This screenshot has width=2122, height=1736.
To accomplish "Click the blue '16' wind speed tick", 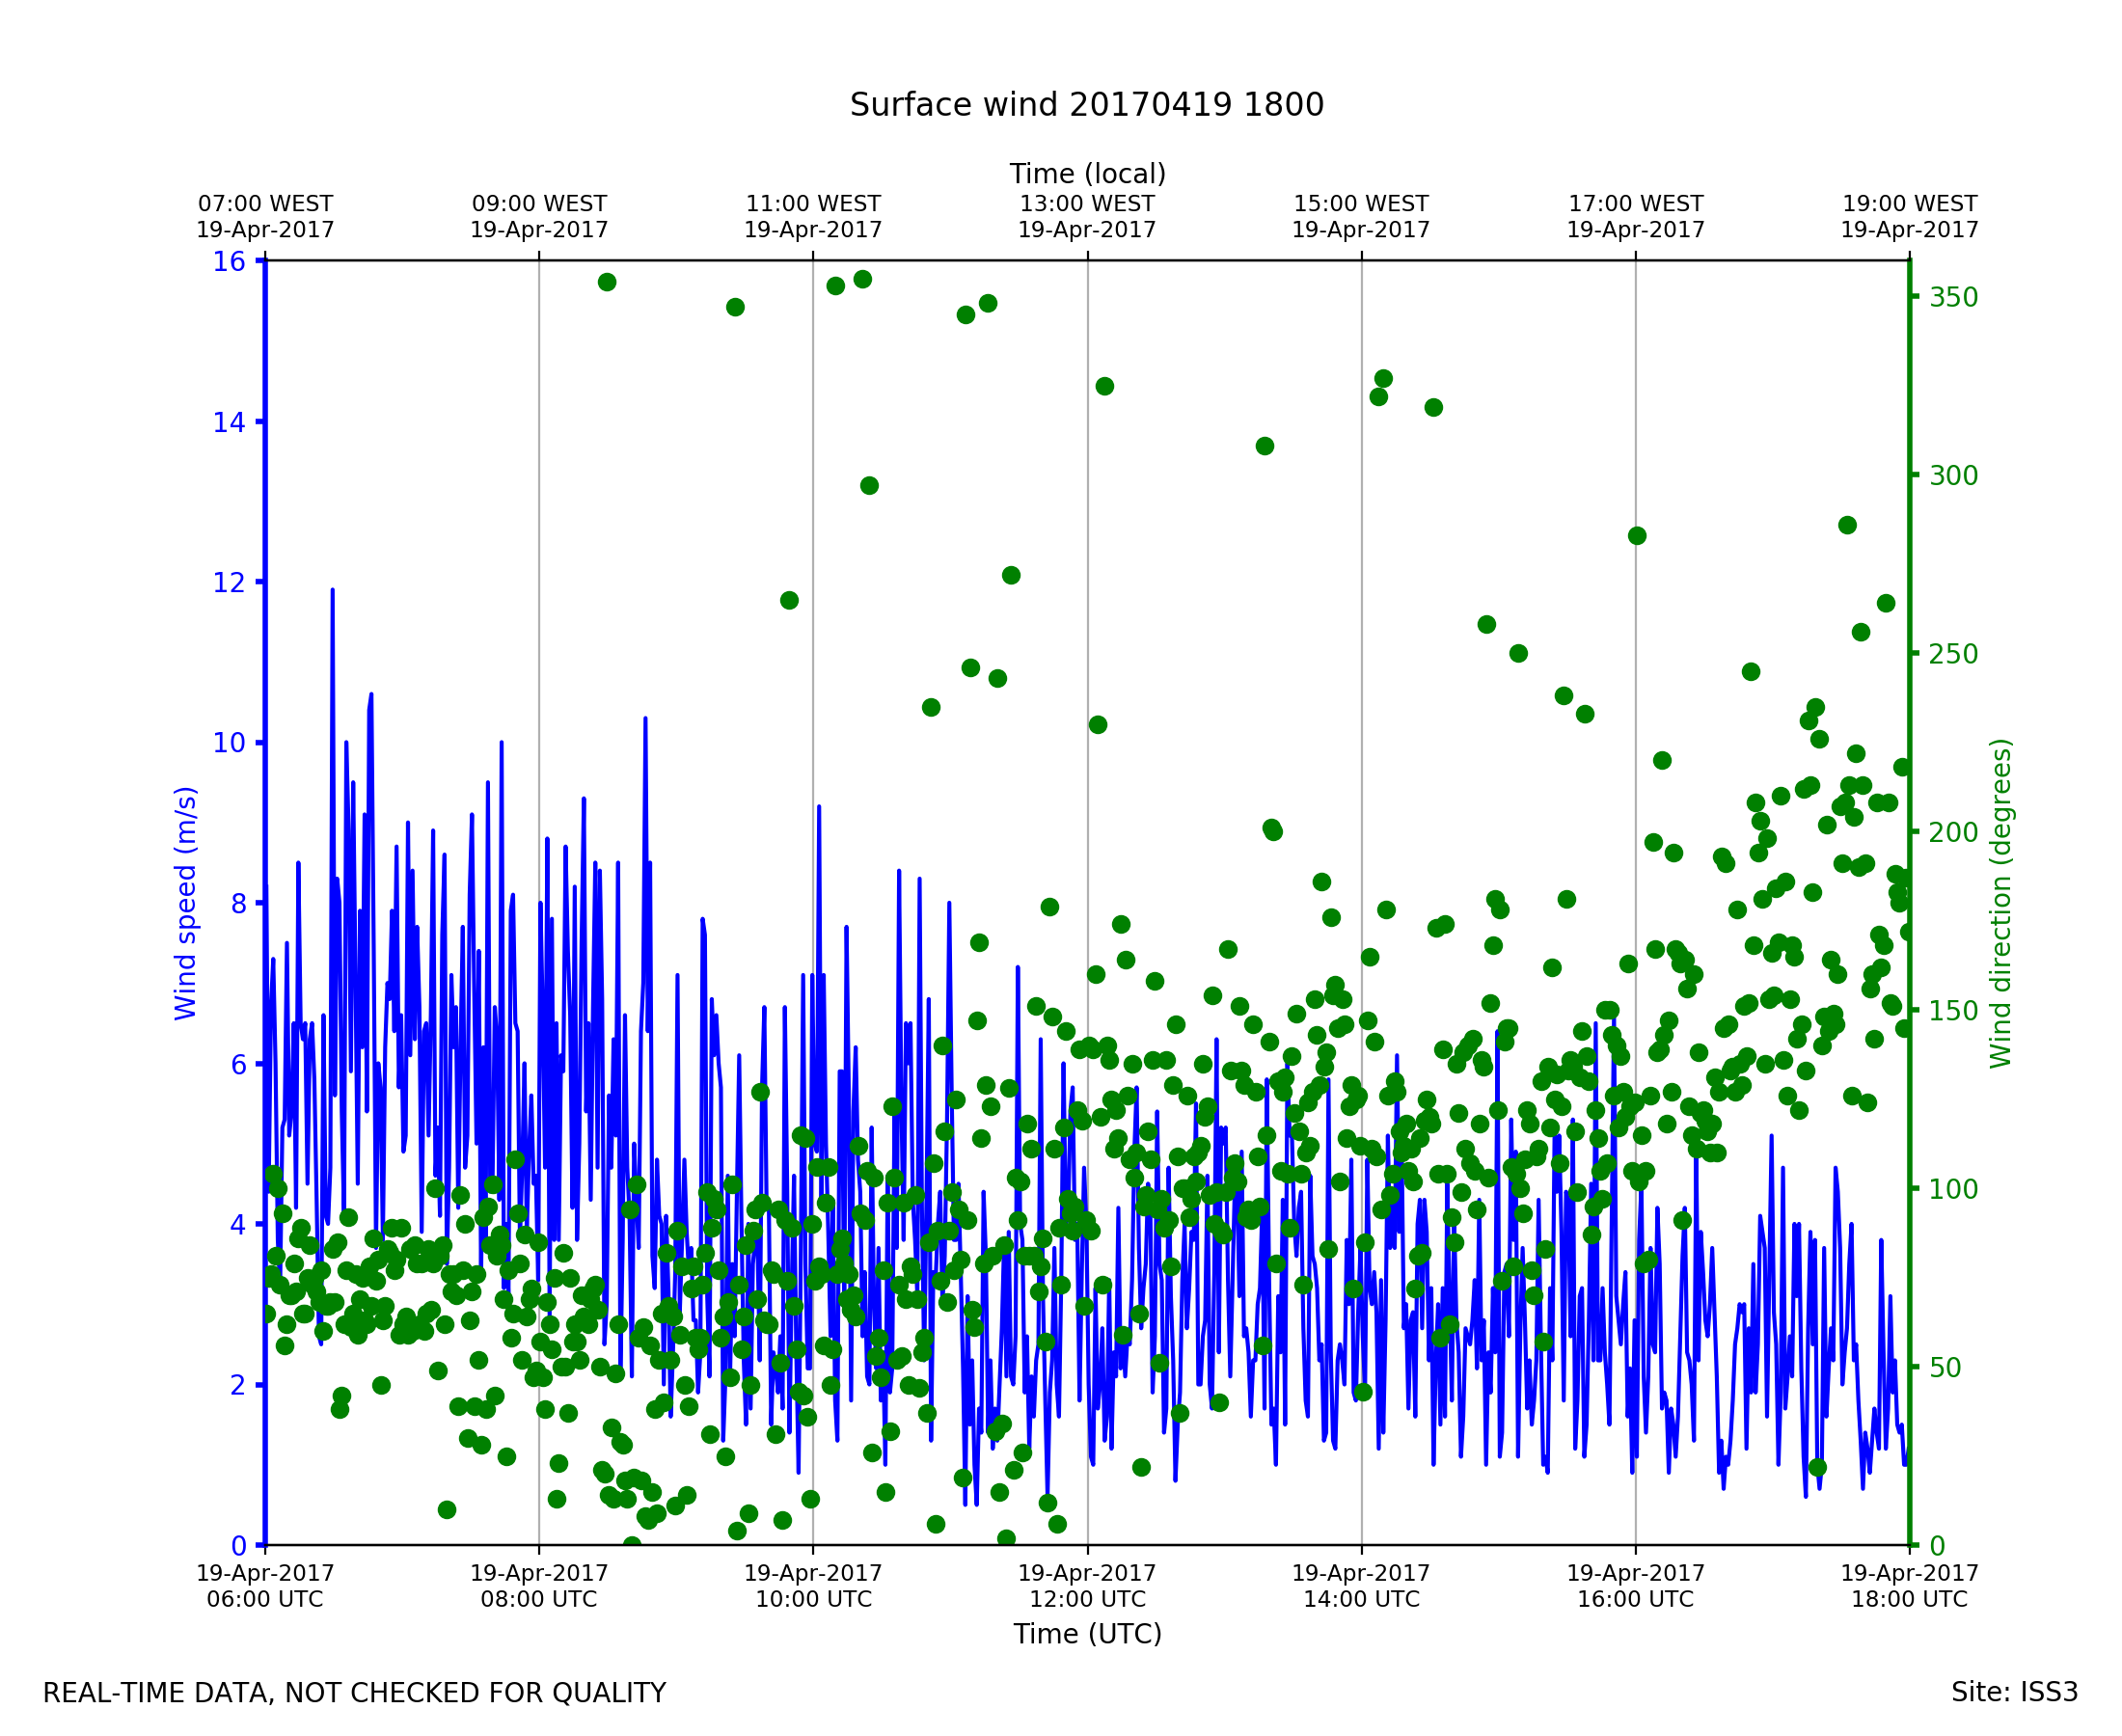I will [228, 262].
